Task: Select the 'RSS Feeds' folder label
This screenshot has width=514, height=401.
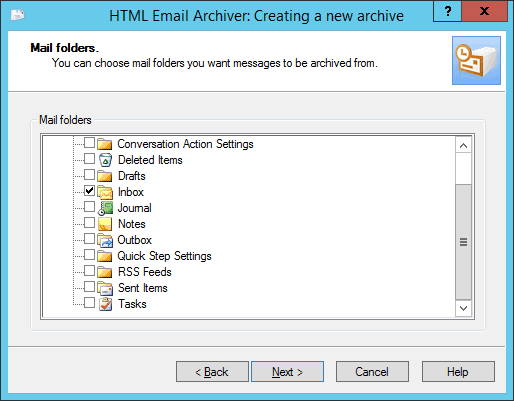Action: [145, 272]
